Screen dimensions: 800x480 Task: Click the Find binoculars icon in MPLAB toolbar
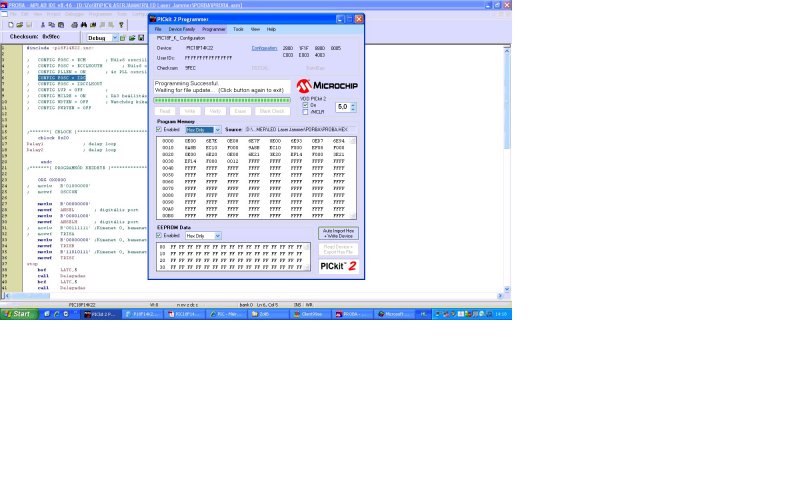[x=84, y=24]
